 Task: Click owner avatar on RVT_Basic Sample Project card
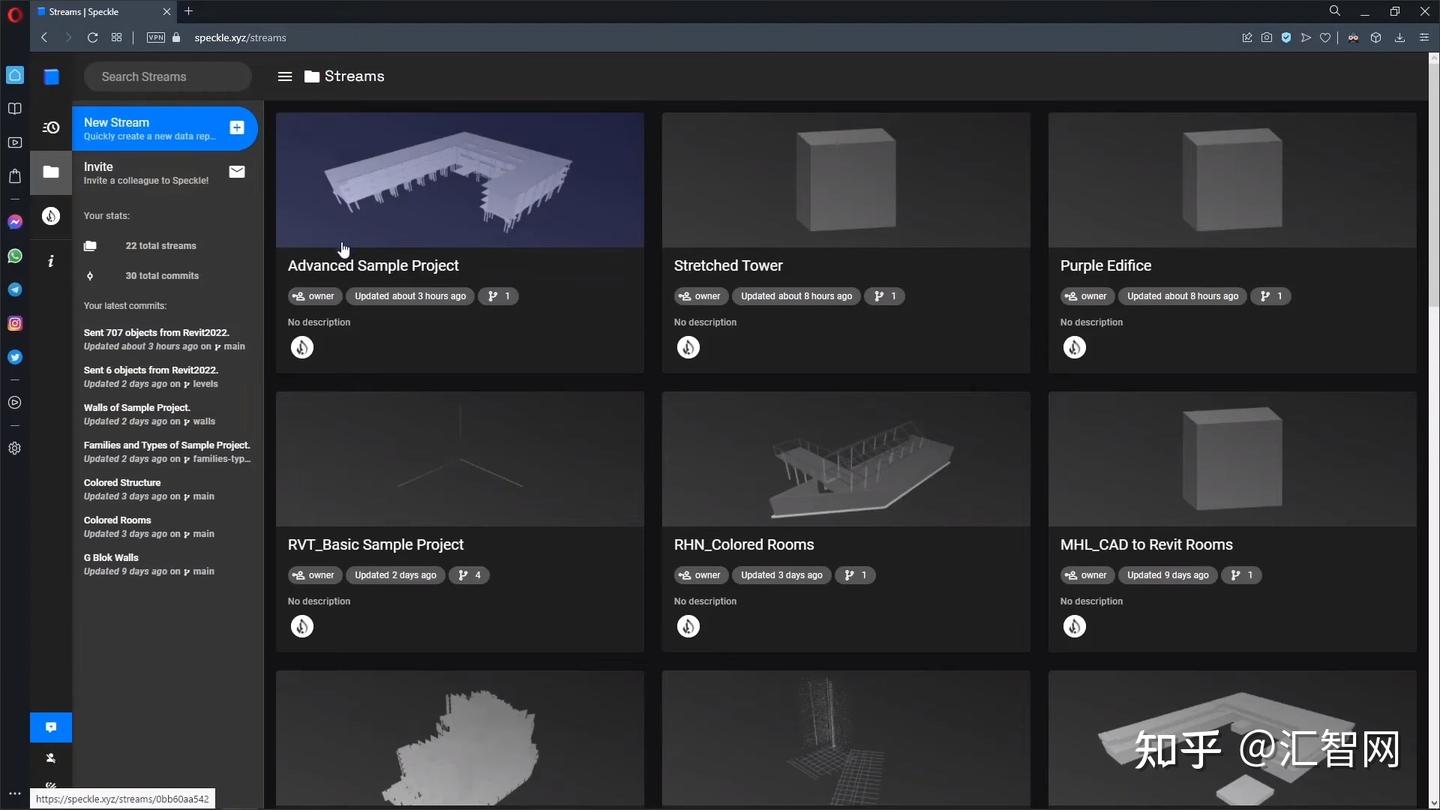[x=302, y=626]
